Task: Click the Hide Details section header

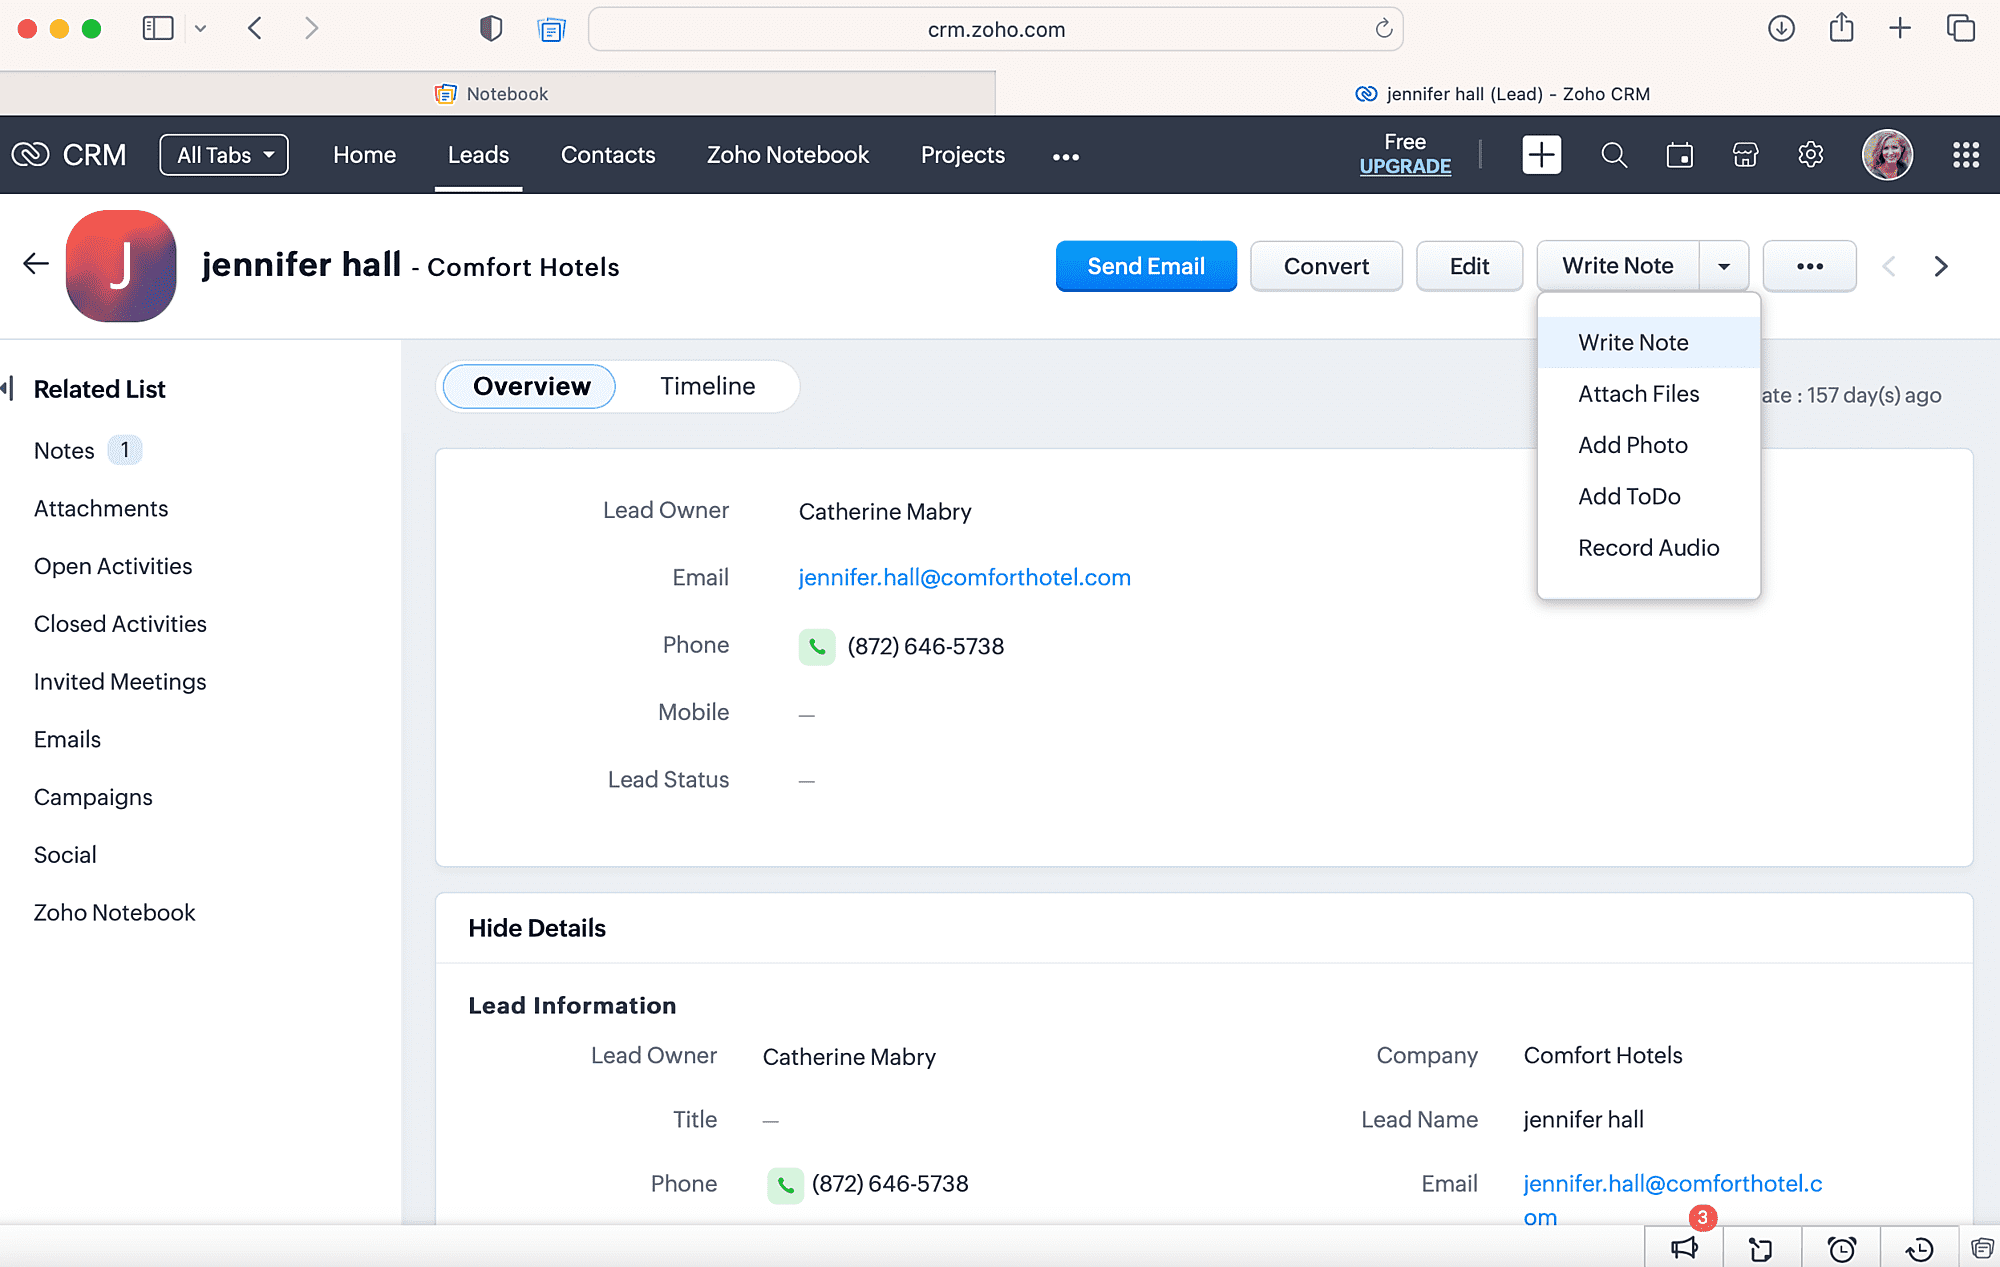Action: (x=537, y=928)
